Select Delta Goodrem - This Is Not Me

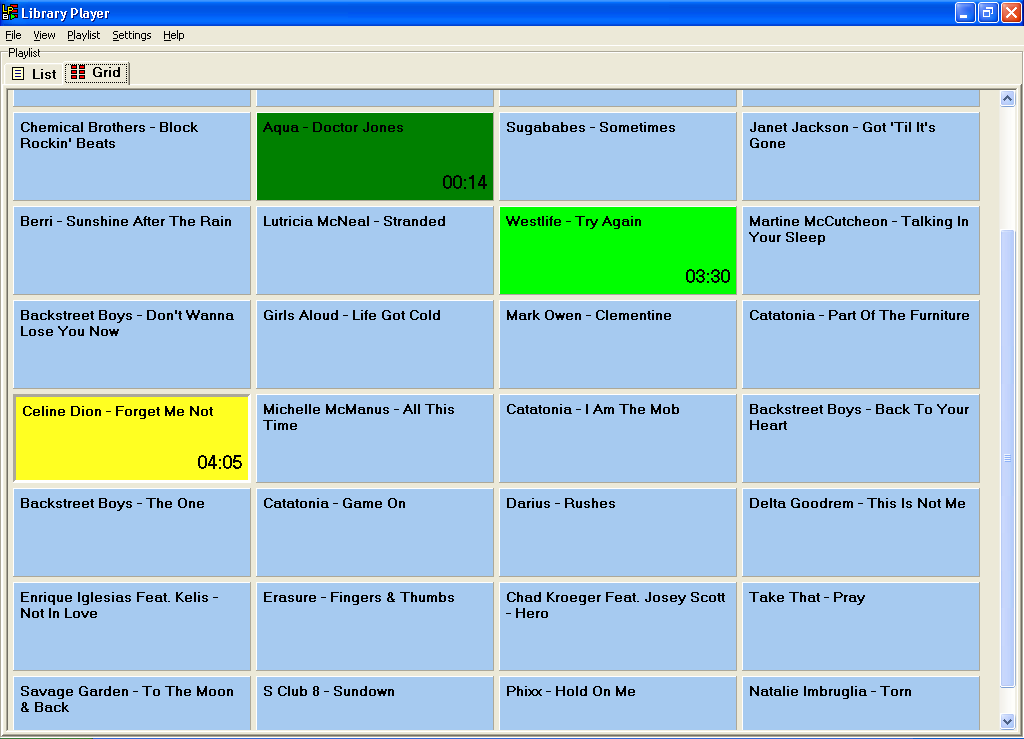click(861, 533)
